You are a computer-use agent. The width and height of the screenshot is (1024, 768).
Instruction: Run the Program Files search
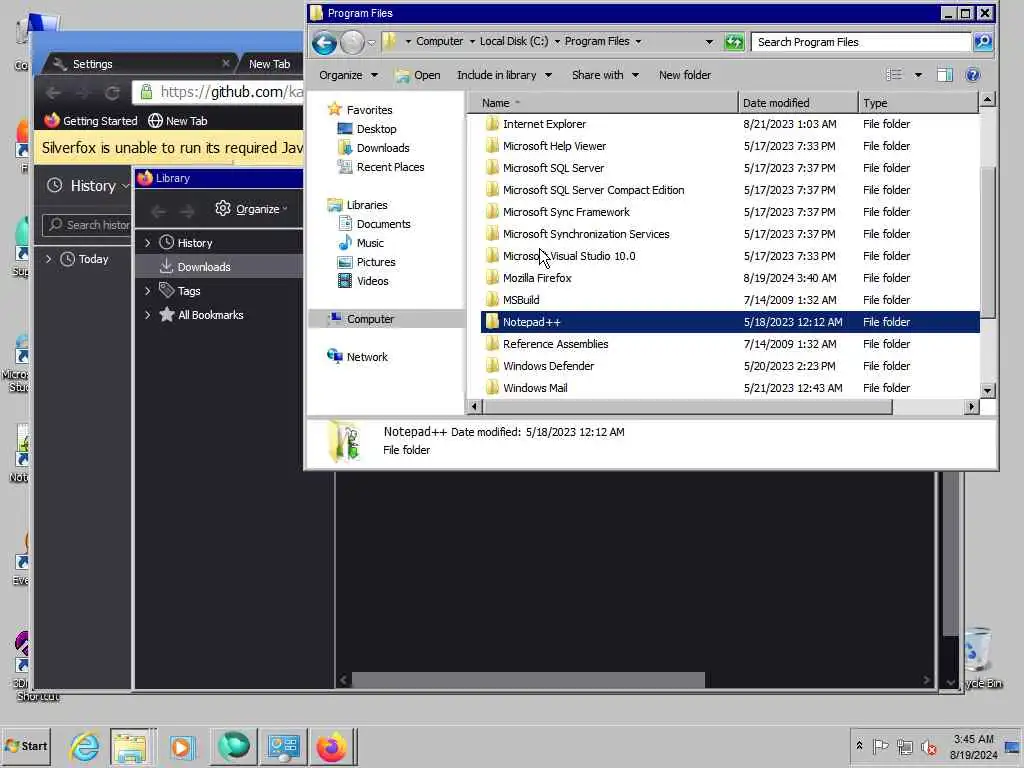(x=984, y=42)
